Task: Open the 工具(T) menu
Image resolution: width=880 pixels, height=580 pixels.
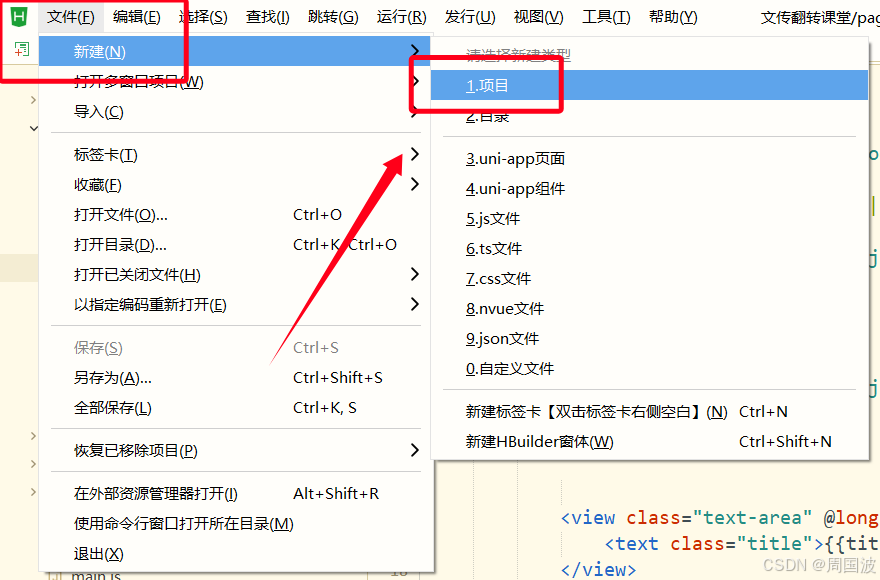Action: click(x=606, y=17)
